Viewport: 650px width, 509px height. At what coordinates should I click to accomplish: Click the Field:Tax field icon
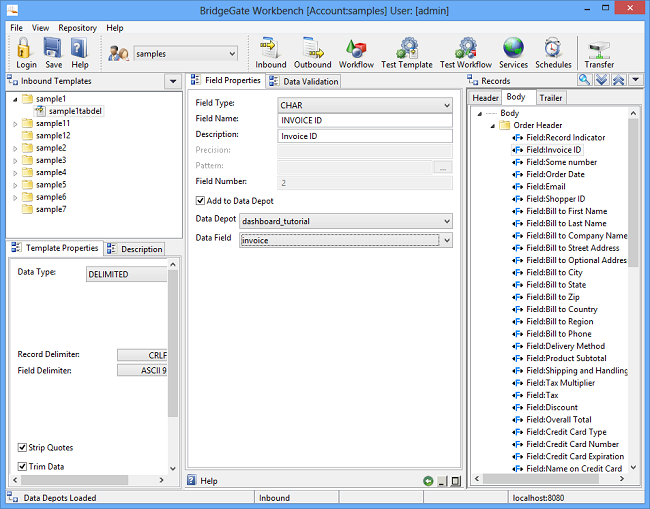[x=518, y=395]
